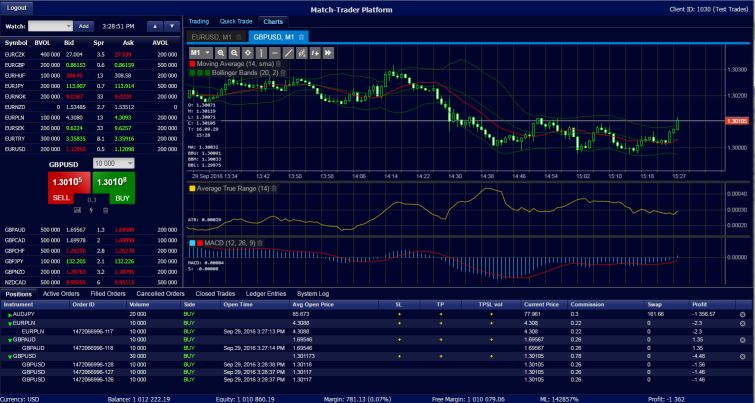755x403 pixels.
Task: Select order 1472066996-128 in positions table
Action: click(378, 365)
